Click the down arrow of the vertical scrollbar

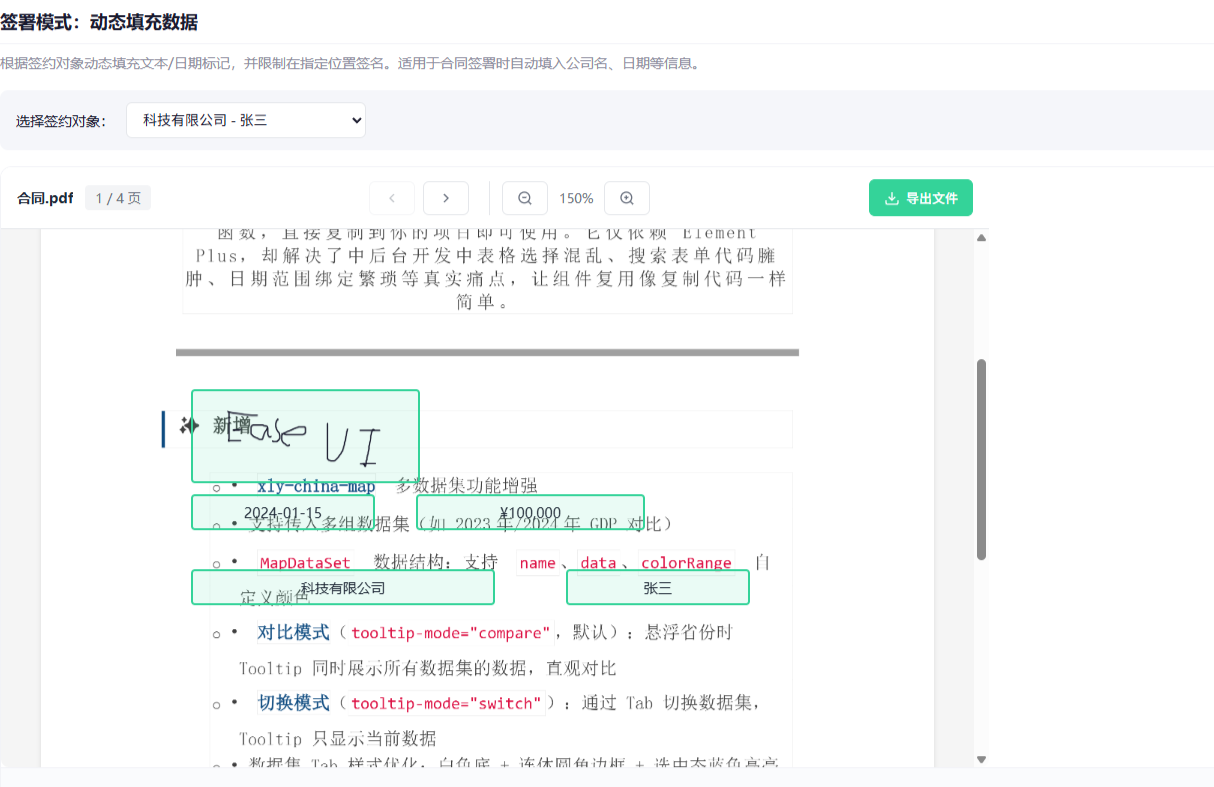pos(981,759)
